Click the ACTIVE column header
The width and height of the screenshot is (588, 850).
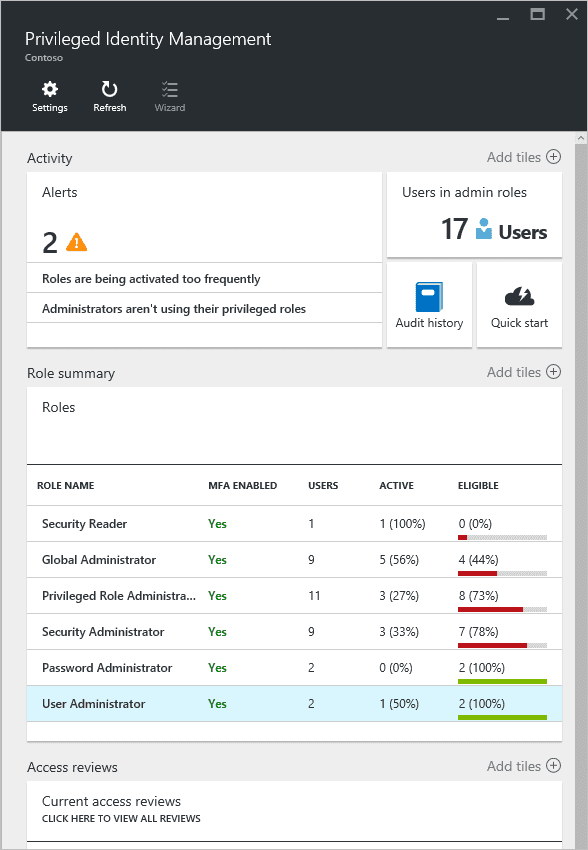(396, 486)
